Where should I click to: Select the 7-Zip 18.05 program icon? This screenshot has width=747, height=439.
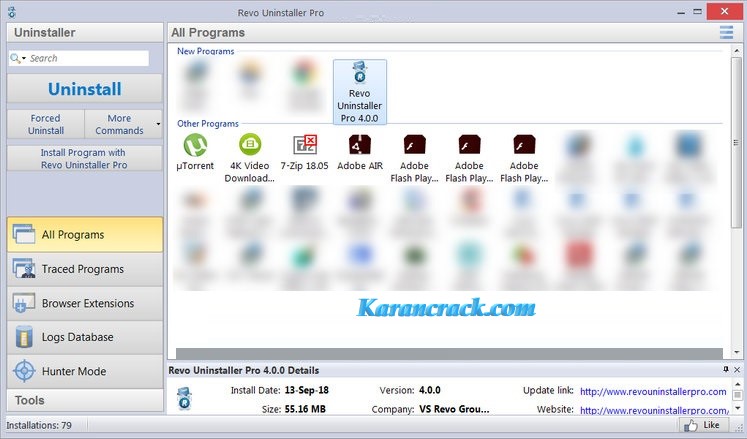[305, 145]
